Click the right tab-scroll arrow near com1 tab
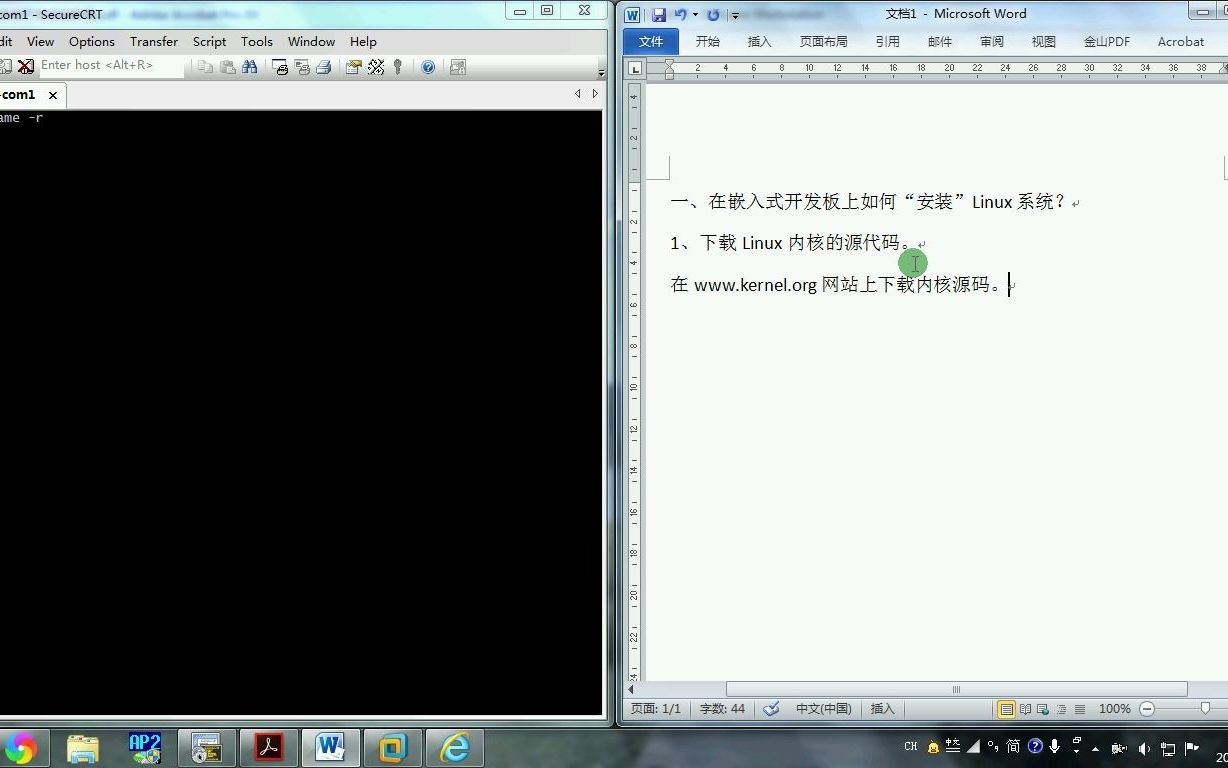The height and width of the screenshot is (768, 1228). click(x=595, y=93)
